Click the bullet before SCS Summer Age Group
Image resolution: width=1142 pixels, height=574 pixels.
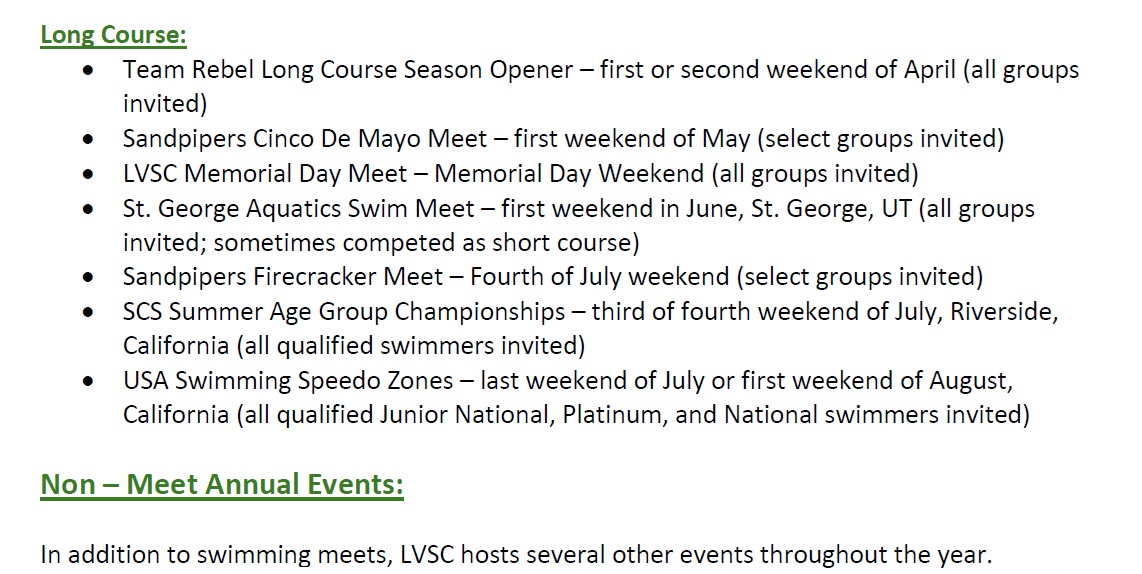coord(91,313)
